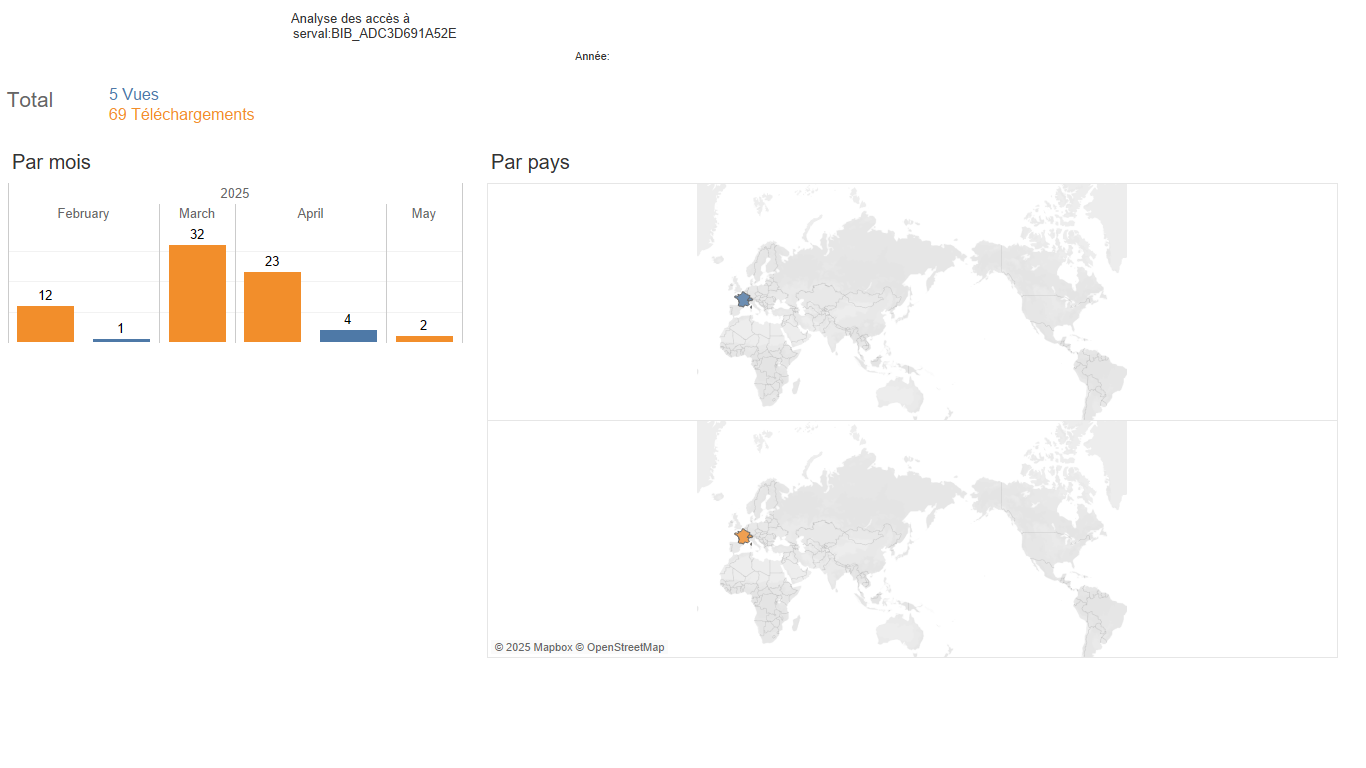Click the 'Année:' filter label
The height and width of the screenshot is (768, 1366).
592,57
